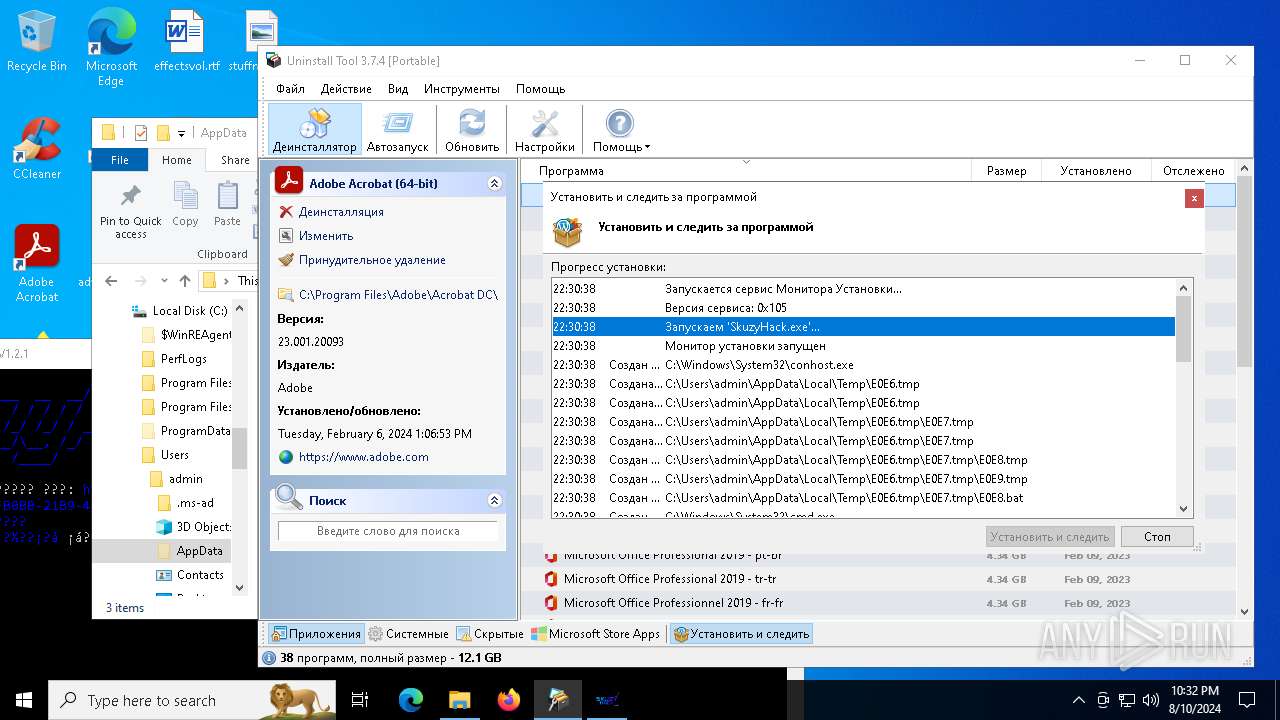The image size is (1280, 720).
Task: Open the Помощь menu in menu bar
Action: [x=540, y=89]
